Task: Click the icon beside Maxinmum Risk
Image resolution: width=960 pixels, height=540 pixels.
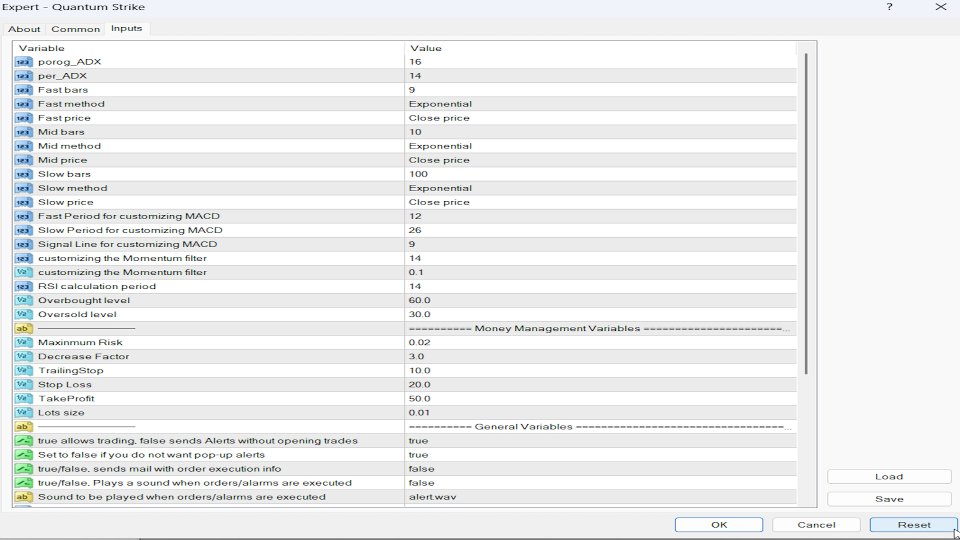Action: click(x=23, y=343)
